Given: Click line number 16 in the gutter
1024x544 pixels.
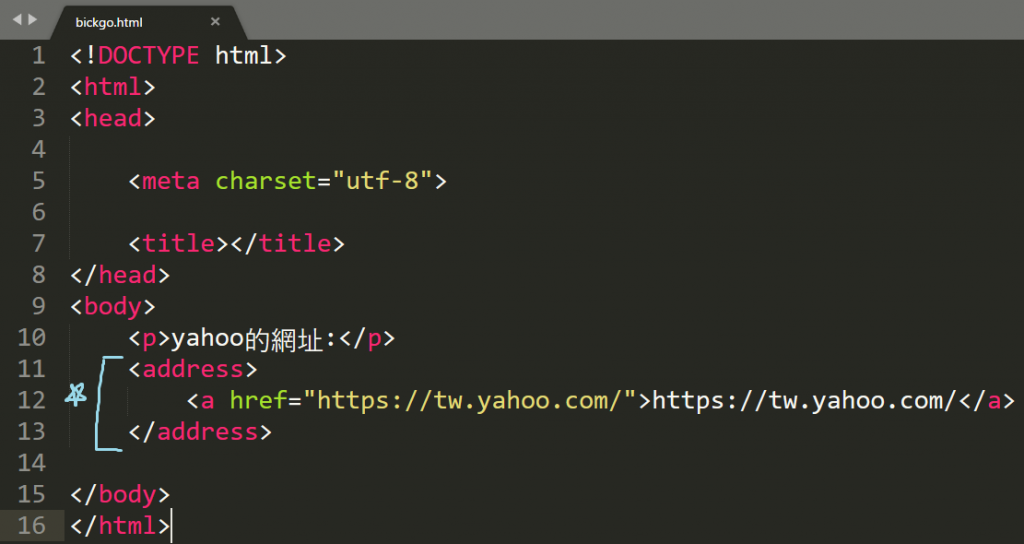Looking at the screenshot, I should 31,526.
